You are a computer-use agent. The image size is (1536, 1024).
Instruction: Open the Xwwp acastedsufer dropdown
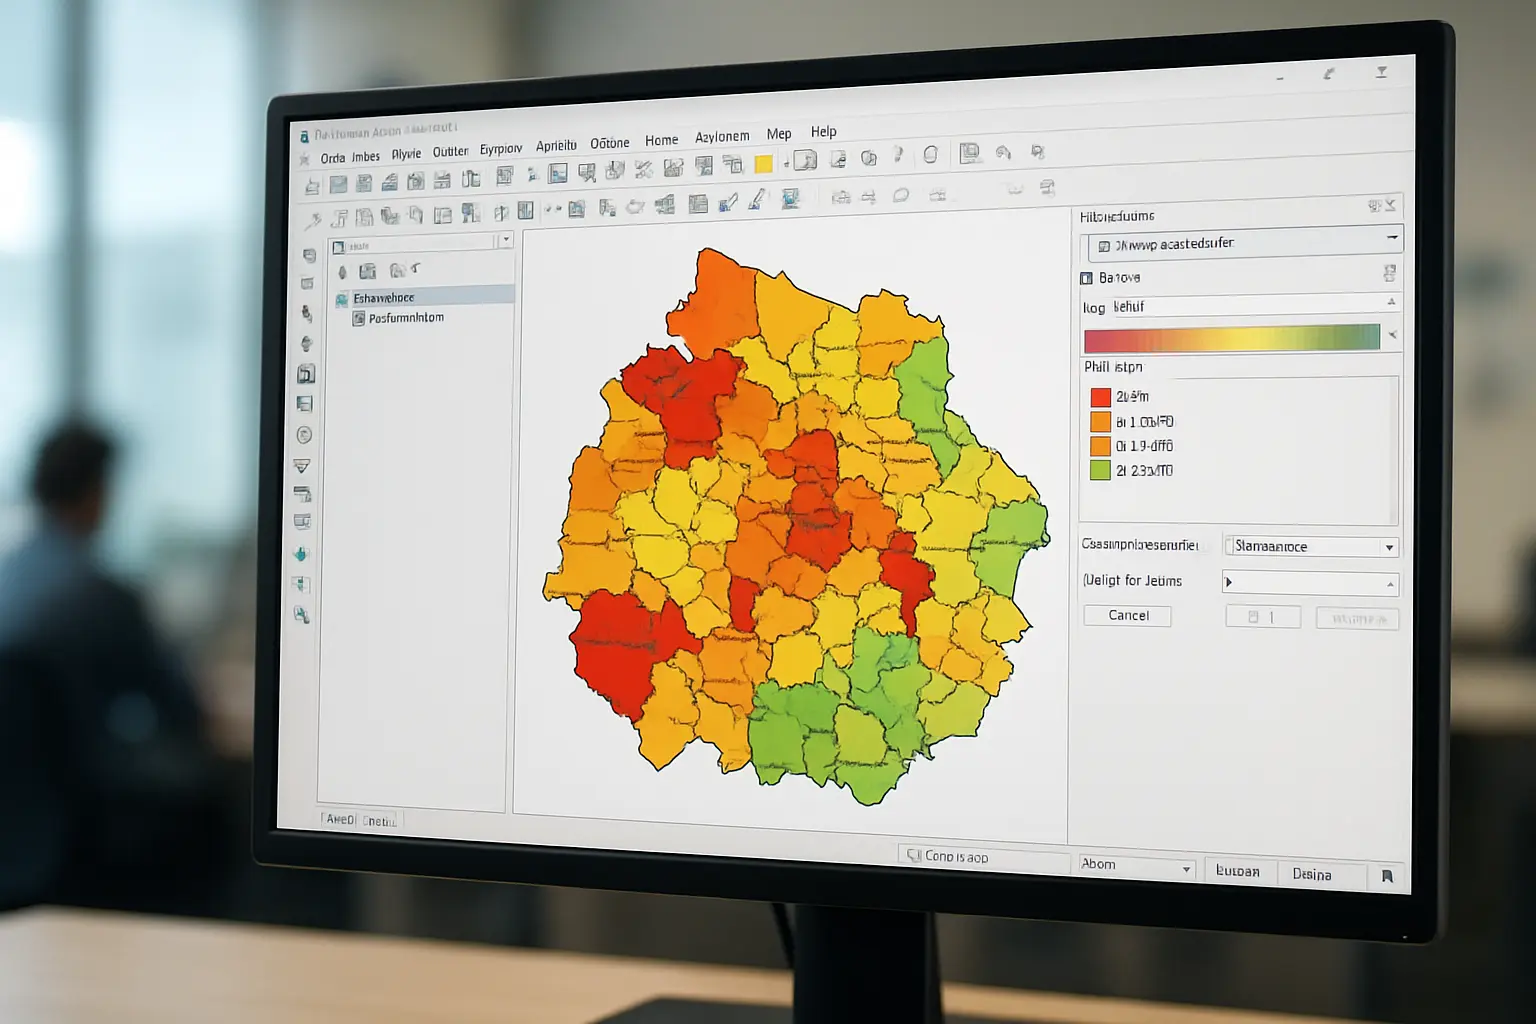pyautogui.click(x=1391, y=238)
